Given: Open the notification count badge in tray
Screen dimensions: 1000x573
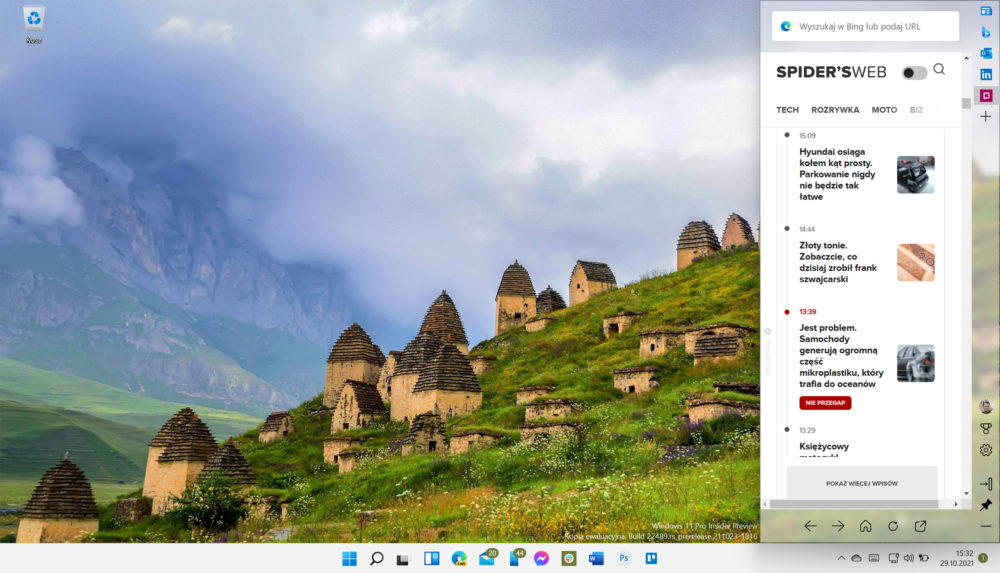Looking at the screenshot, I should pos(983,558).
